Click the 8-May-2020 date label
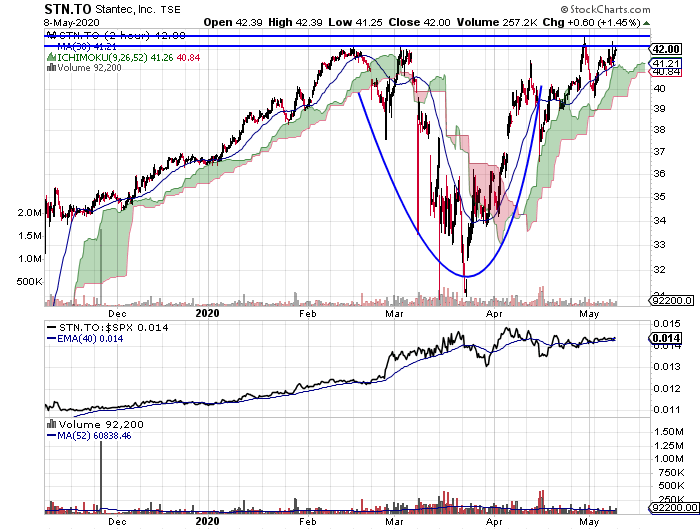 72,22
